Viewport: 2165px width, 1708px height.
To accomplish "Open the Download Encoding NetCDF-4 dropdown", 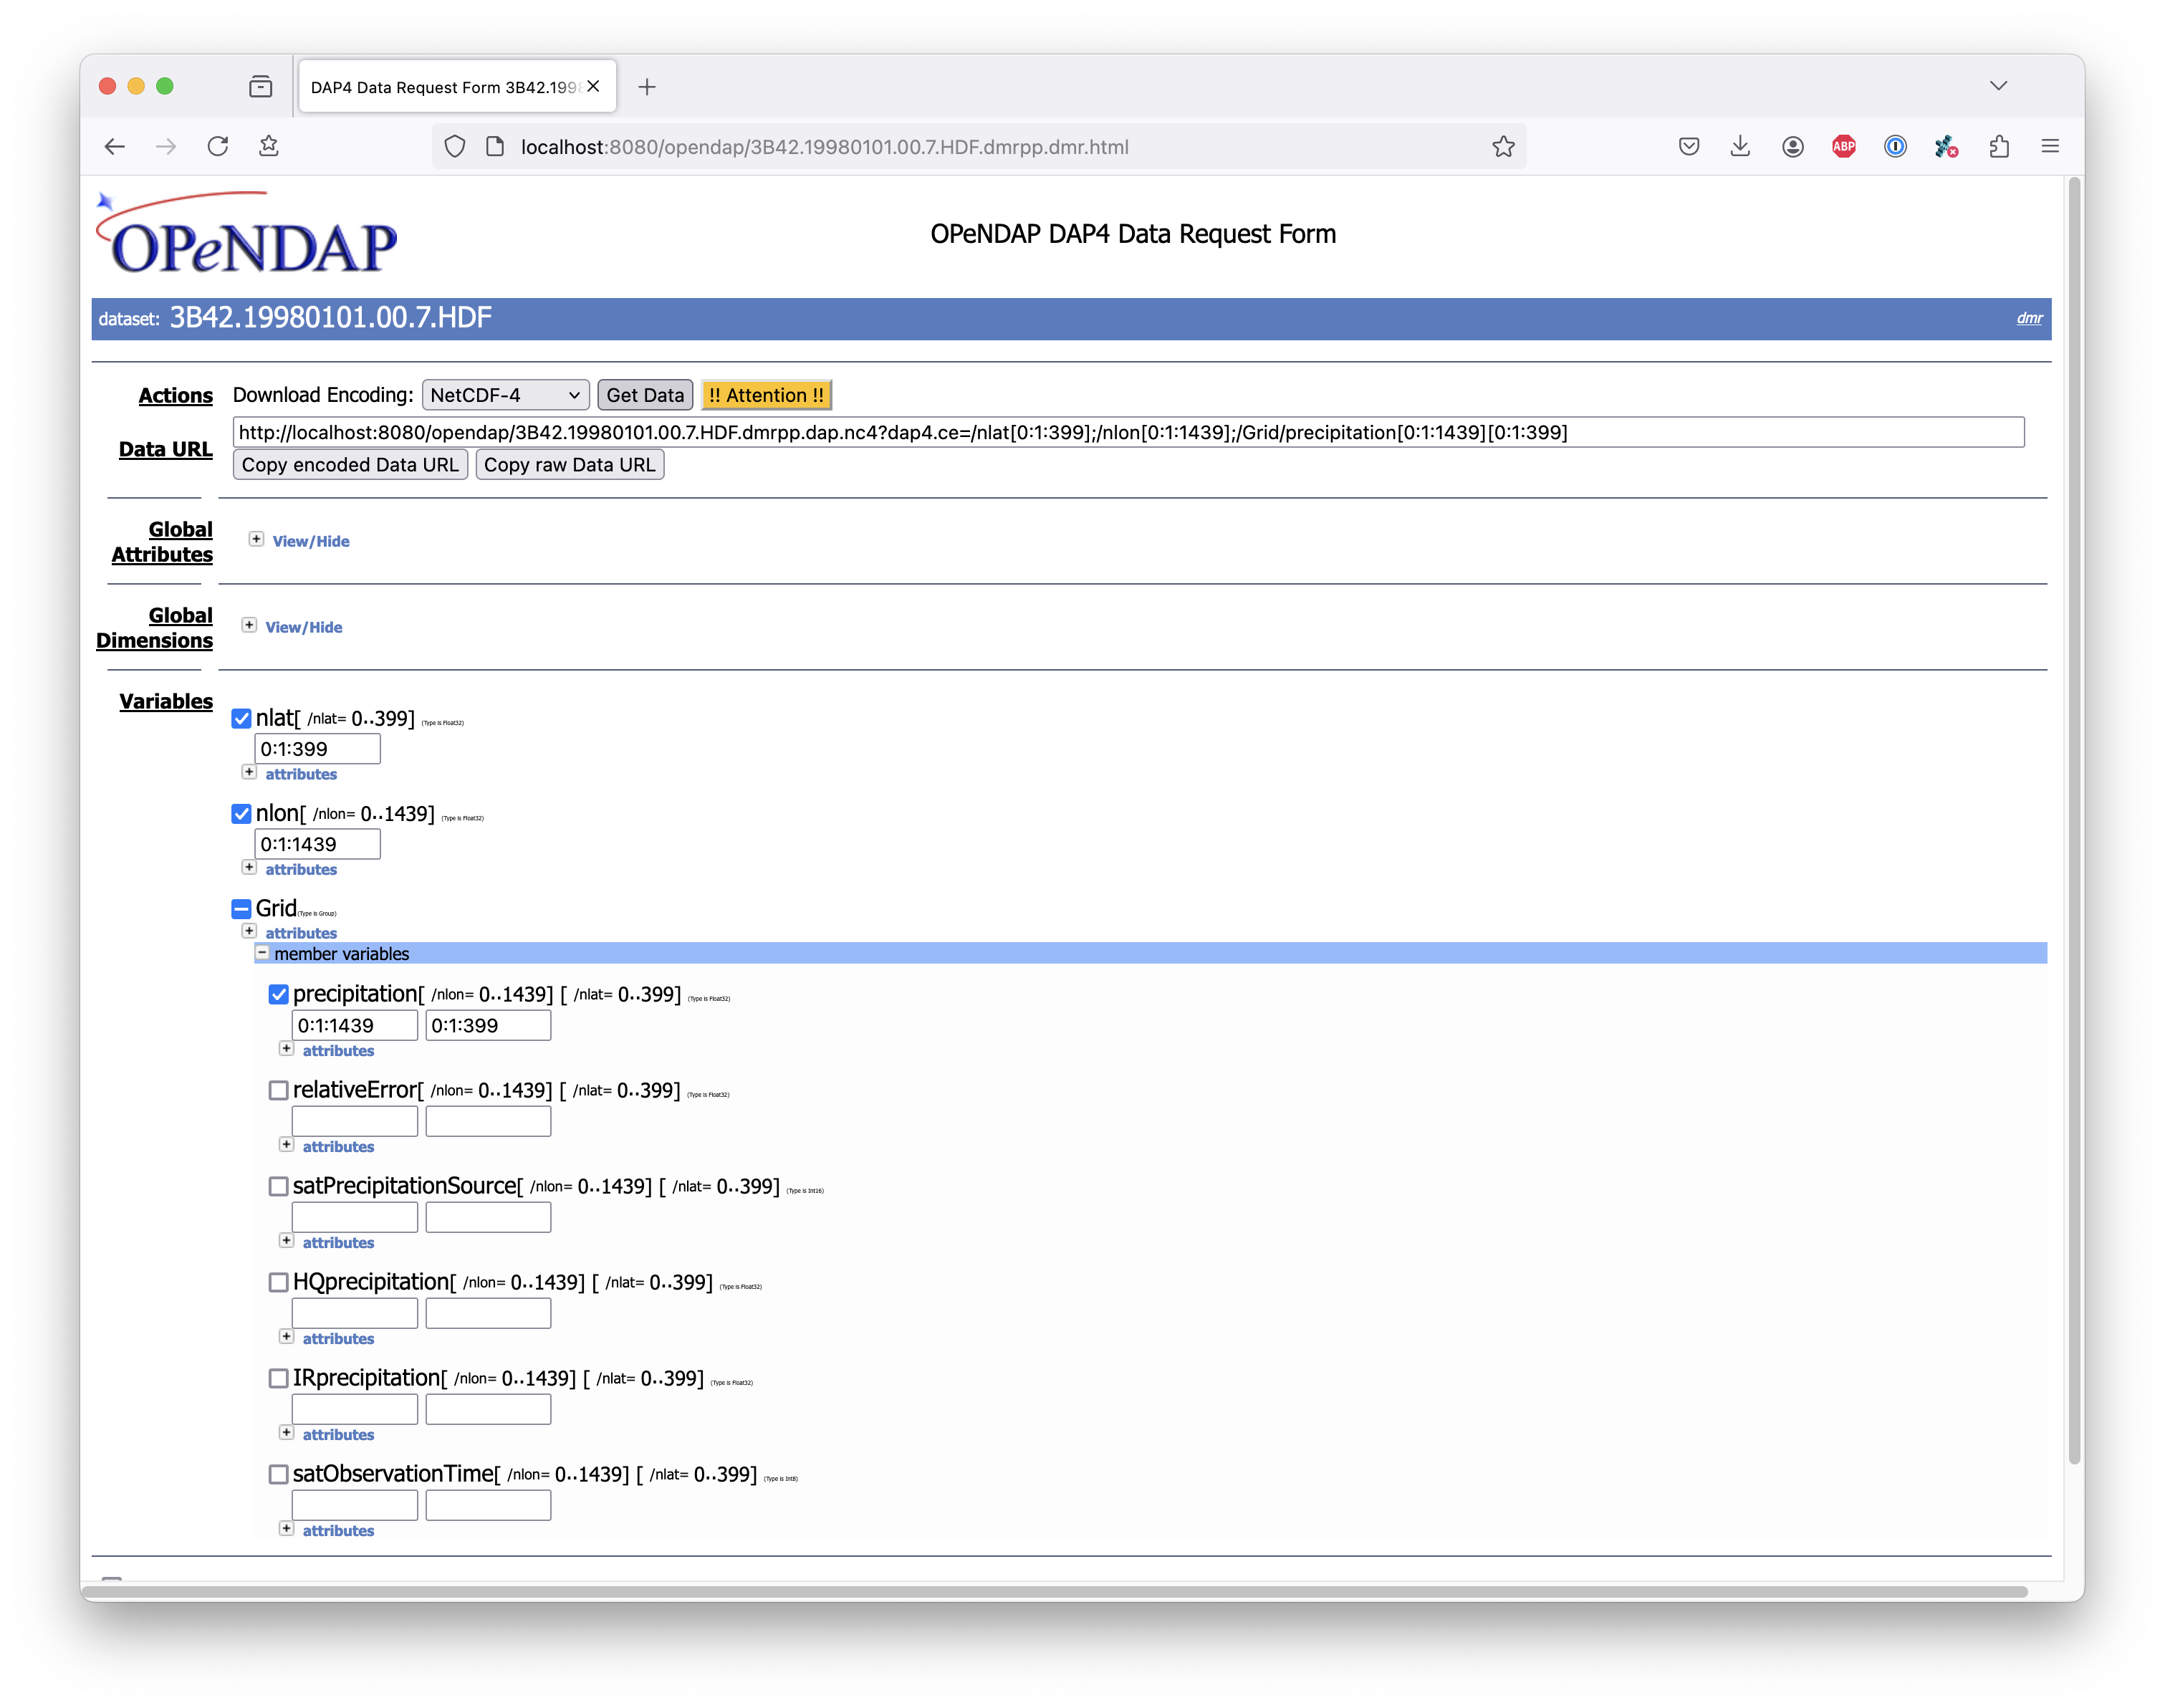I will pyautogui.click(x=505, y=395).
